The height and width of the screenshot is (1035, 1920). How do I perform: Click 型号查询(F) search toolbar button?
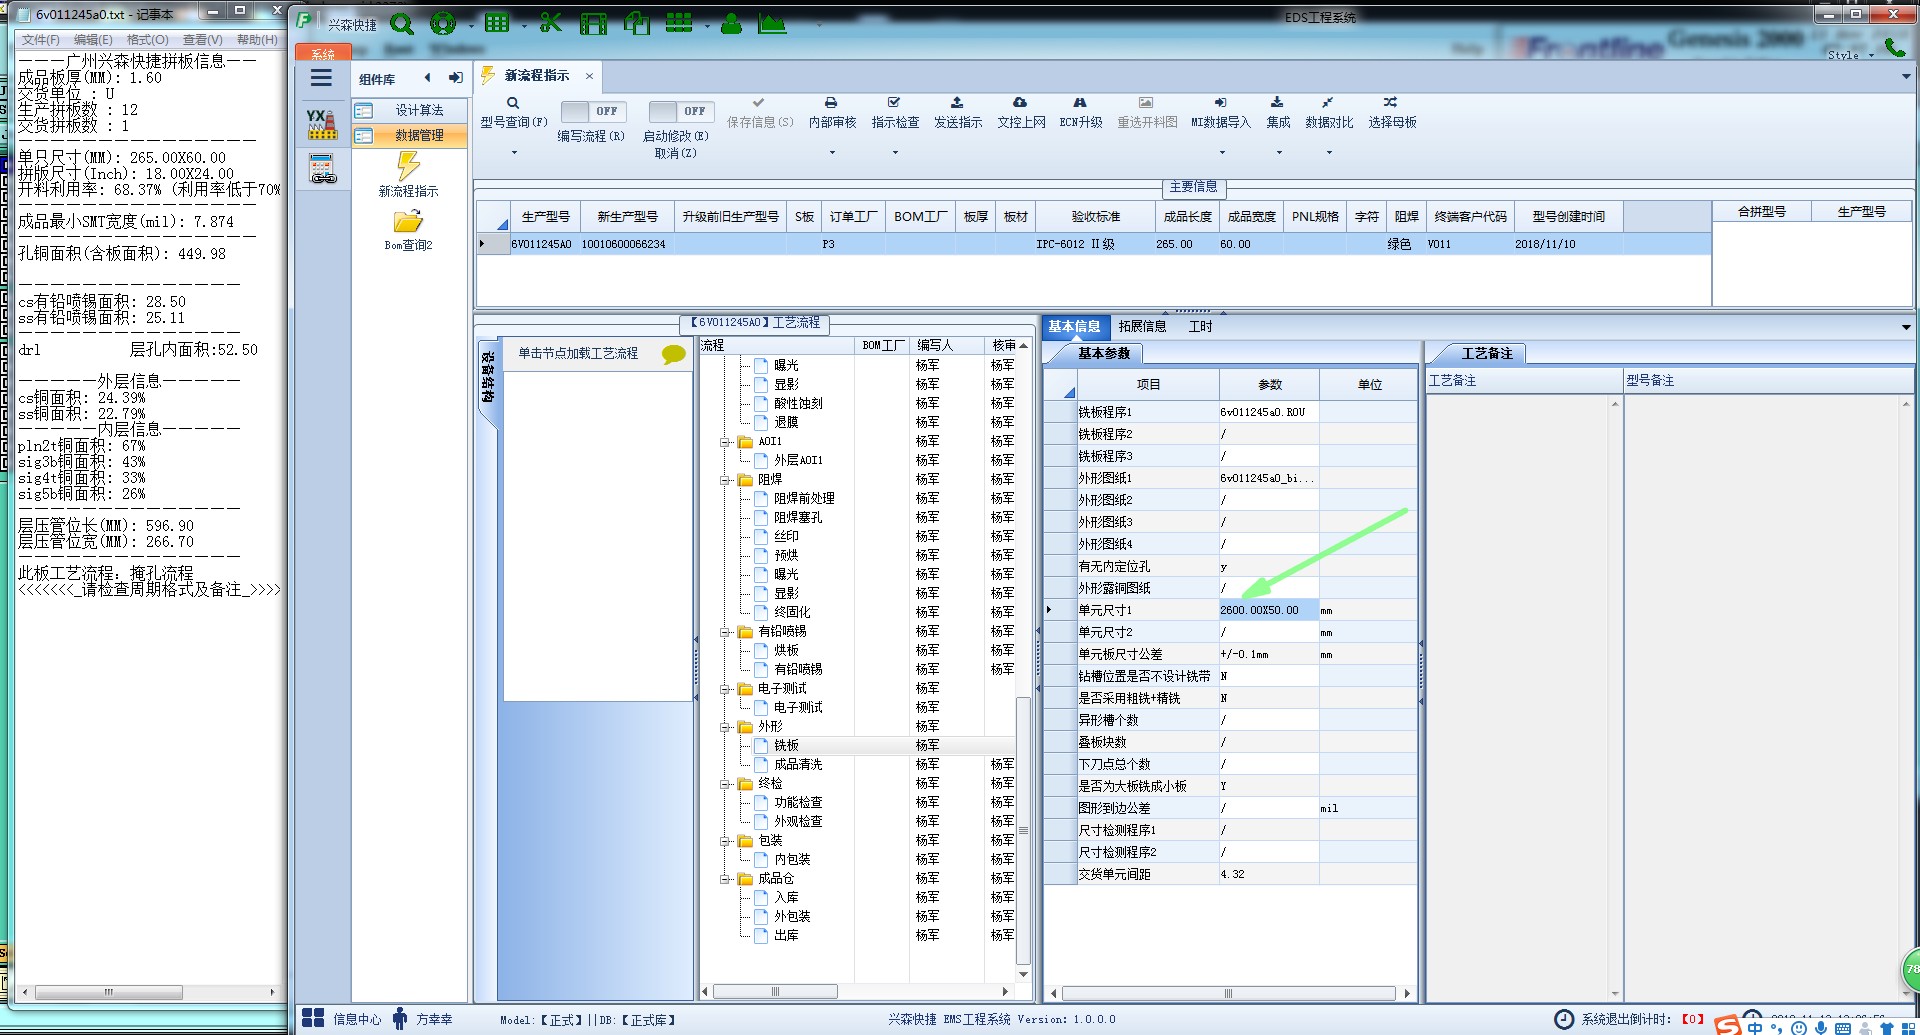tap(513, 113)
